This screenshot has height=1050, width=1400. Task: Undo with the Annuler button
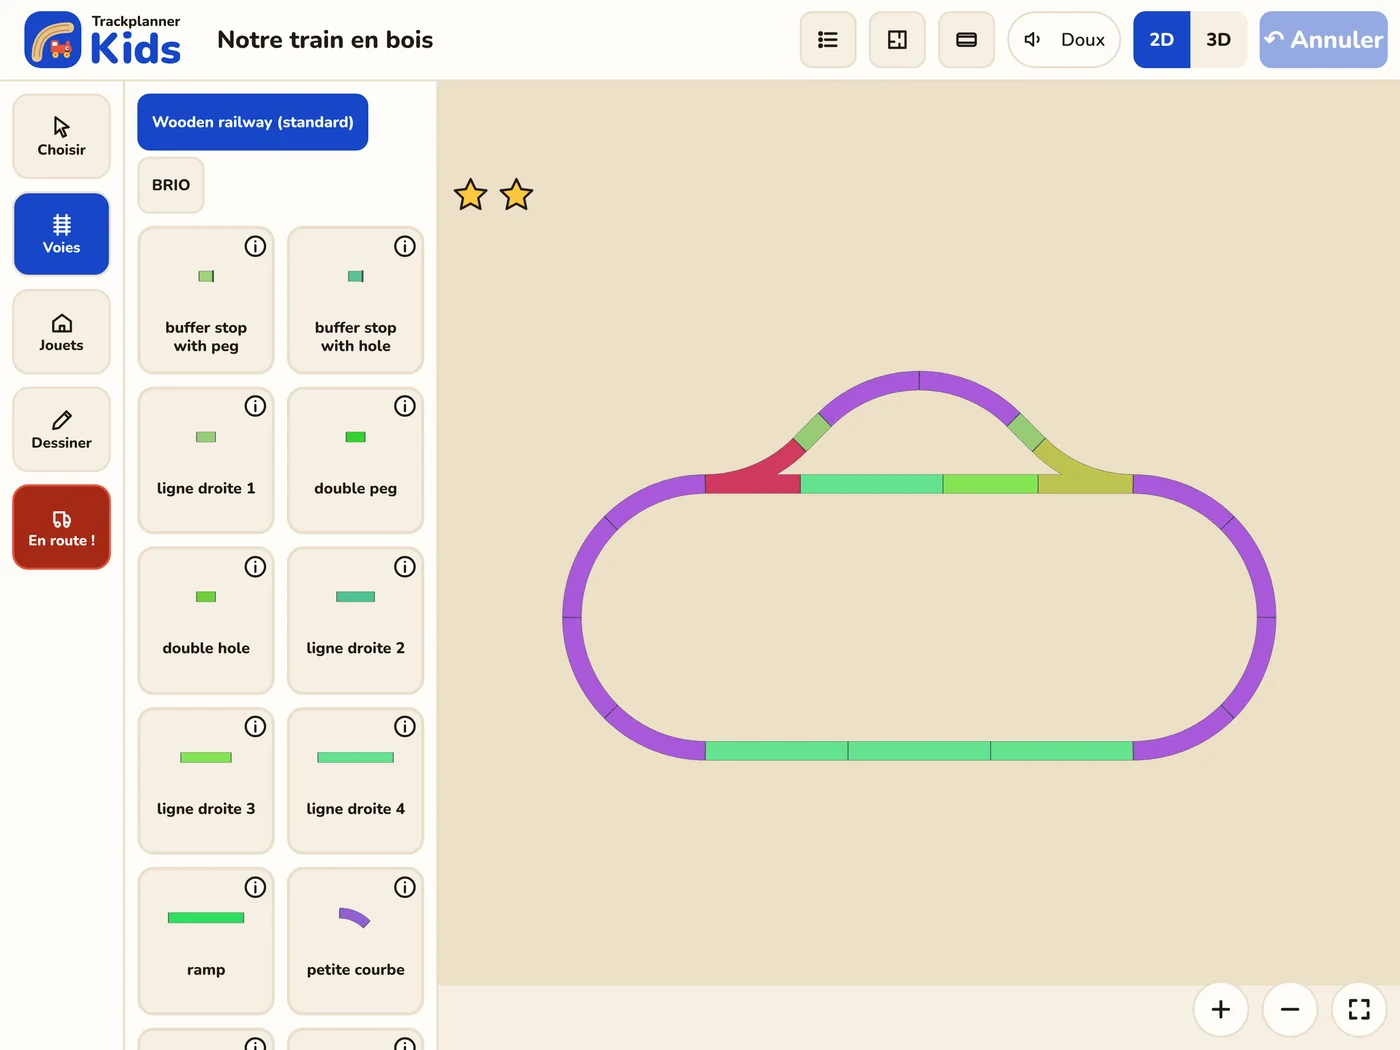pyautogui.click(x=1323, y=40)
